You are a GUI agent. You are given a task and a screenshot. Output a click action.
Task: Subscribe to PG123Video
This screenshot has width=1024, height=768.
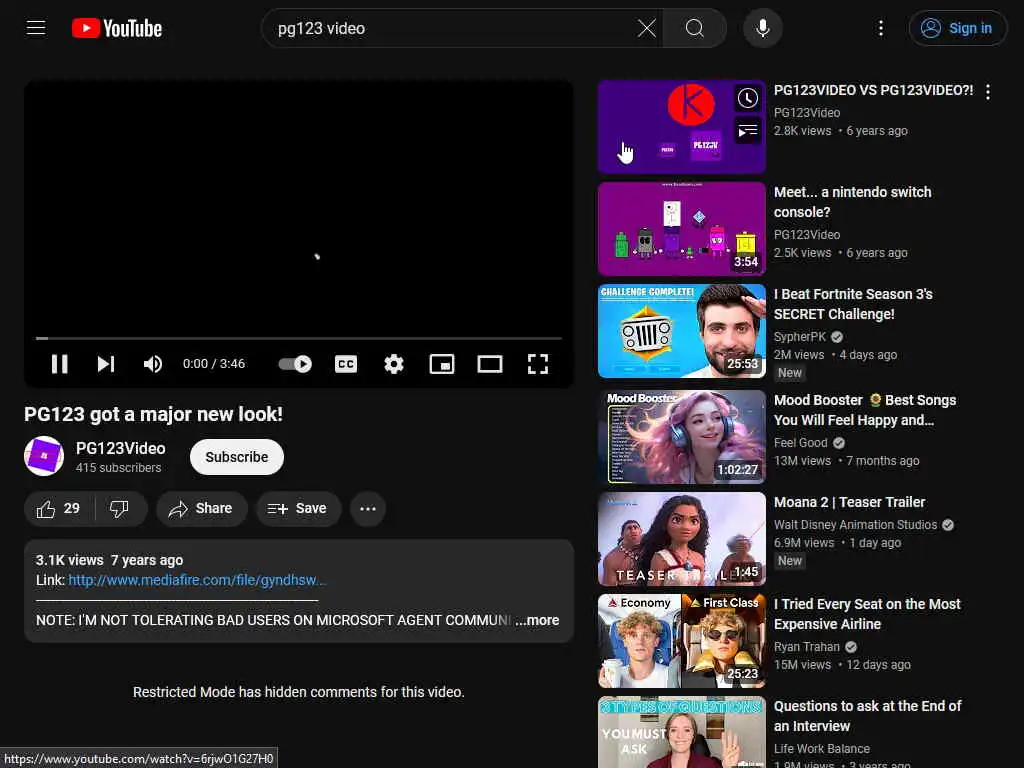pos(236,456)
